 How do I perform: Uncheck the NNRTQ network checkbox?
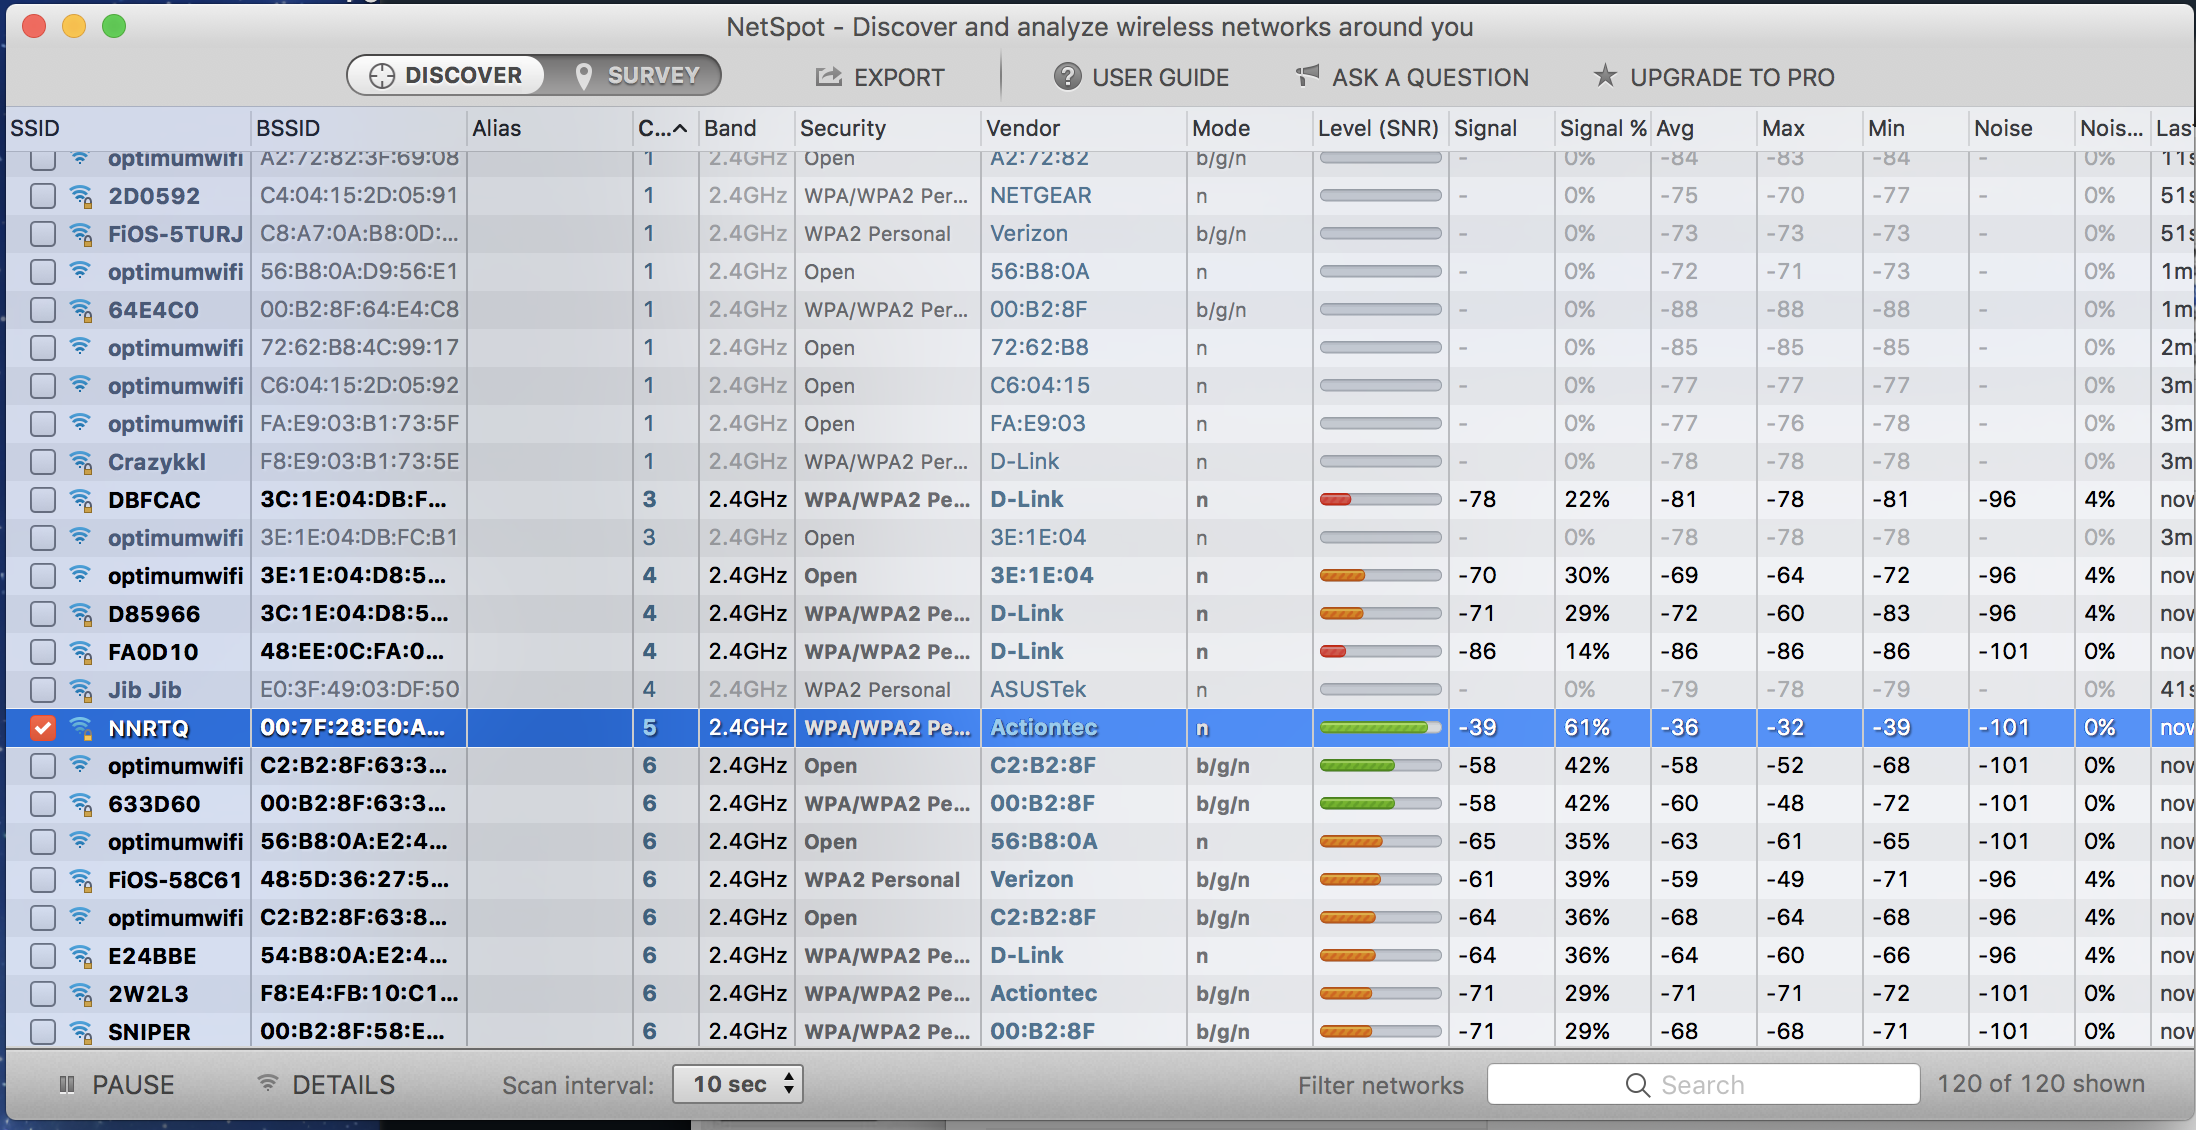[42, 728]
